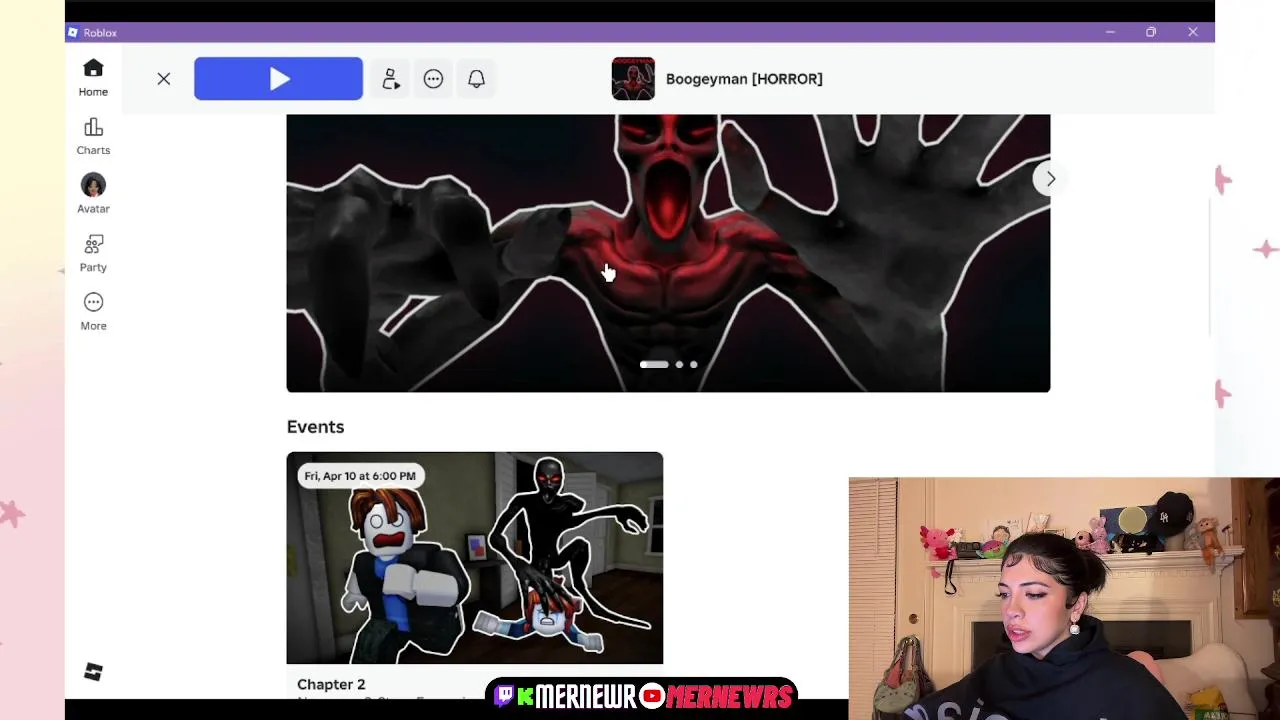Close the Boogeyman experience details page
This screenshot has height=720, width=1280.
tap(164, 79)
